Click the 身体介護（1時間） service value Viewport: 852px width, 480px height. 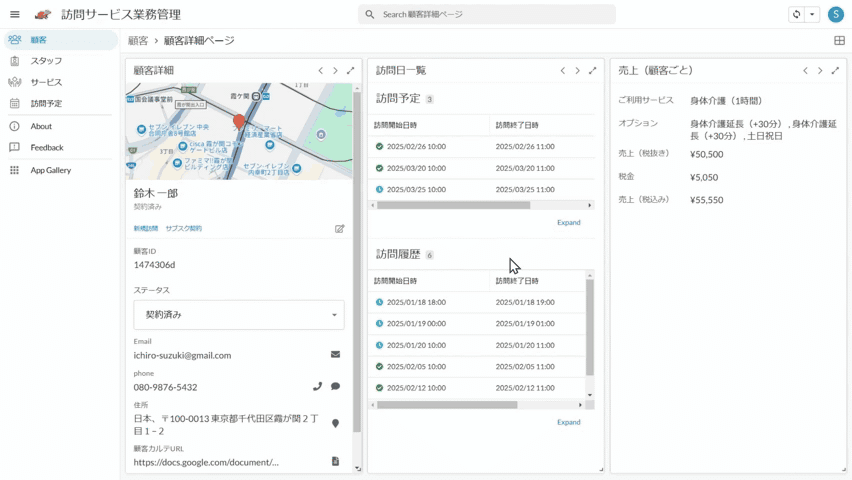pos(726,101)
